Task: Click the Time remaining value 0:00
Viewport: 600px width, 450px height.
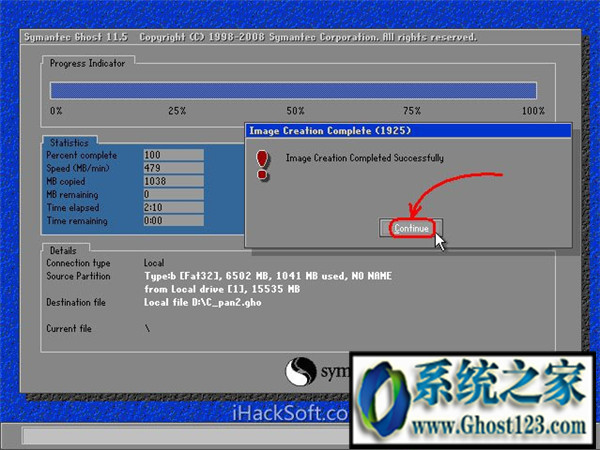Action: pos(173,220)
